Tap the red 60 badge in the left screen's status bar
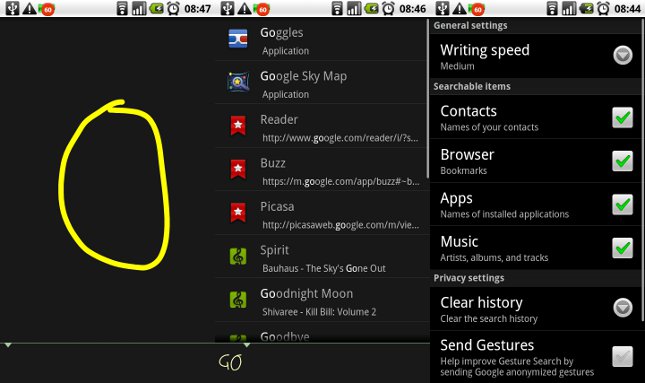This screenshot has width=645, height=383. (x=47, y=9)
